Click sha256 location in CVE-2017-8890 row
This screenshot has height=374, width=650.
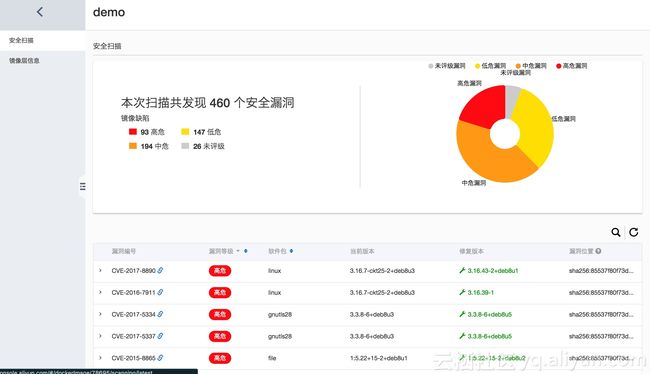[601, 271]
